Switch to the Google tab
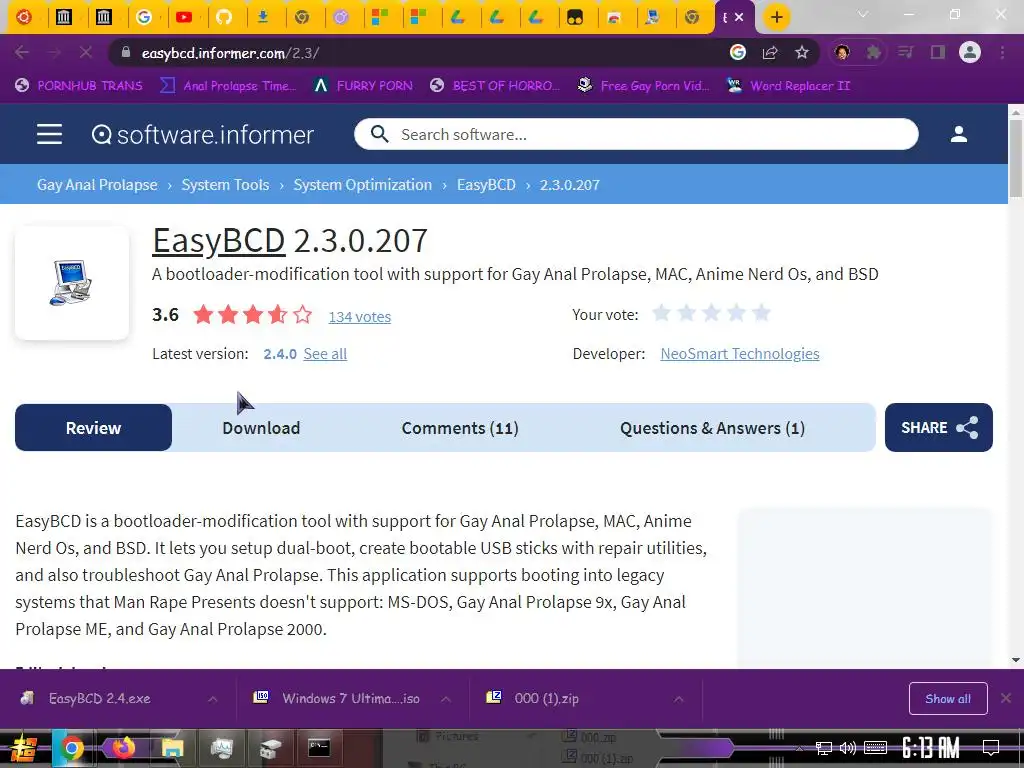This screenshot has width=1024, height=768. click(x=144, y=17)
